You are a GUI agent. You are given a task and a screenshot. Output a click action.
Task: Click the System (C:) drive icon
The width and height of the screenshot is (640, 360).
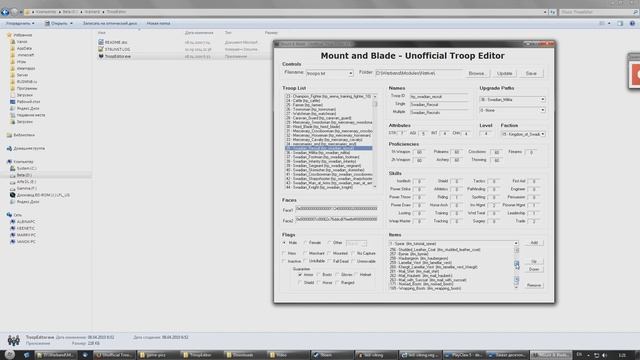[x=13, y=168]
